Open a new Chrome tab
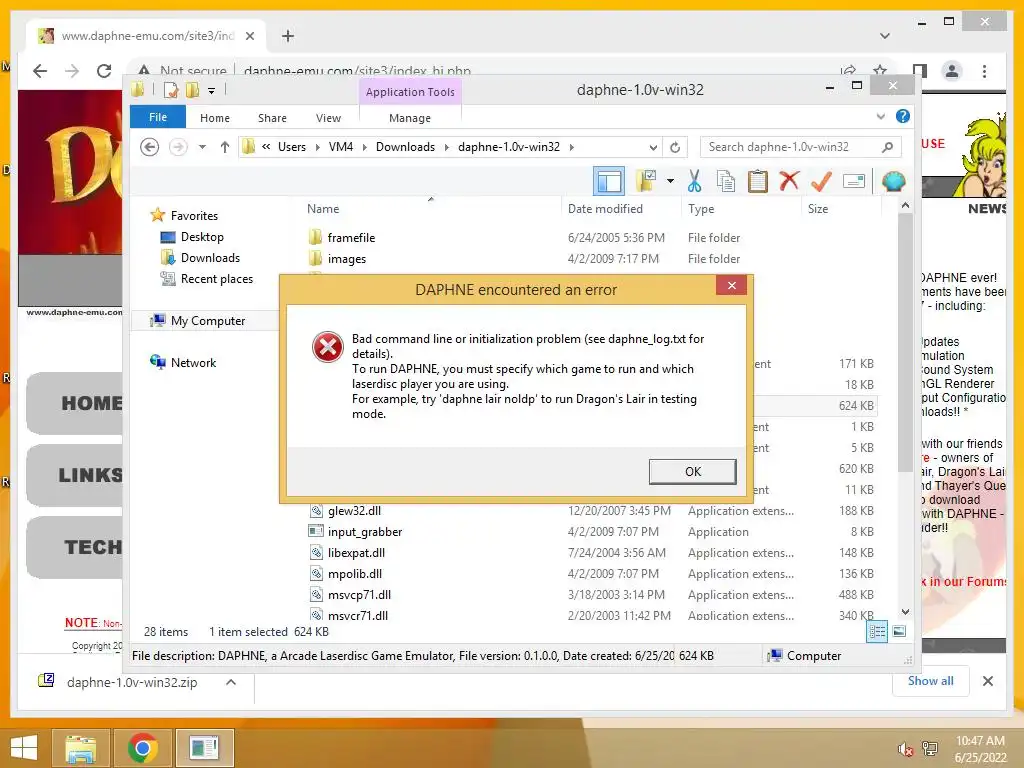Viewport: 1024px width, 768px height. [288, 36]
